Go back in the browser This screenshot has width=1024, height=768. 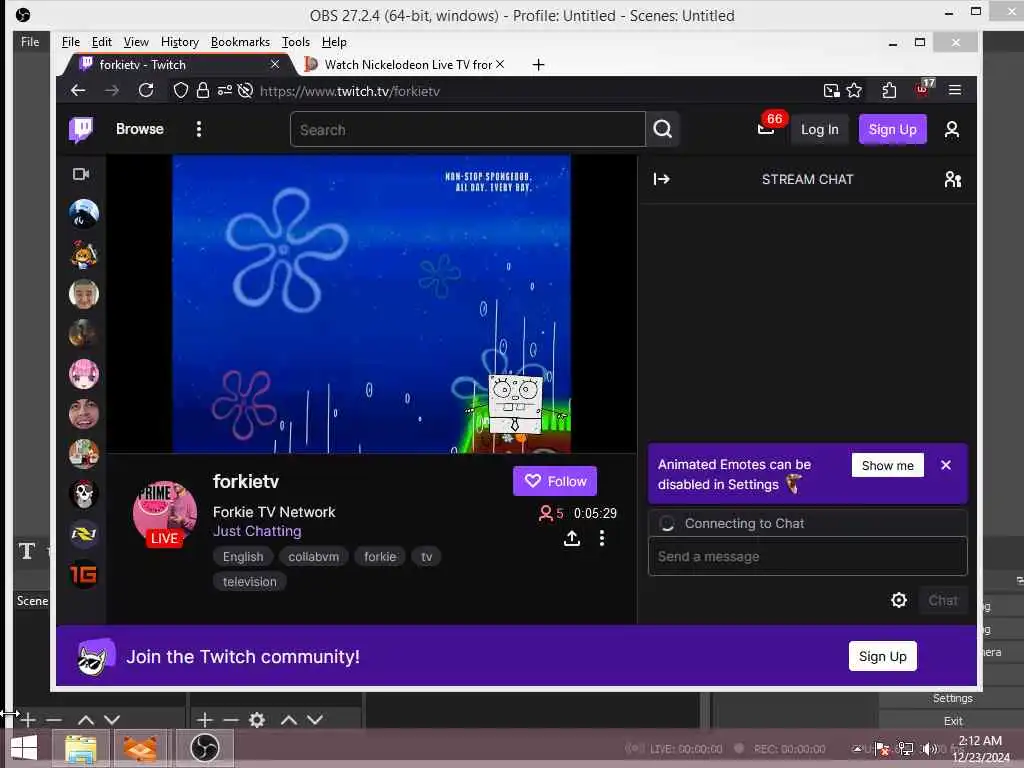(78, 91)
